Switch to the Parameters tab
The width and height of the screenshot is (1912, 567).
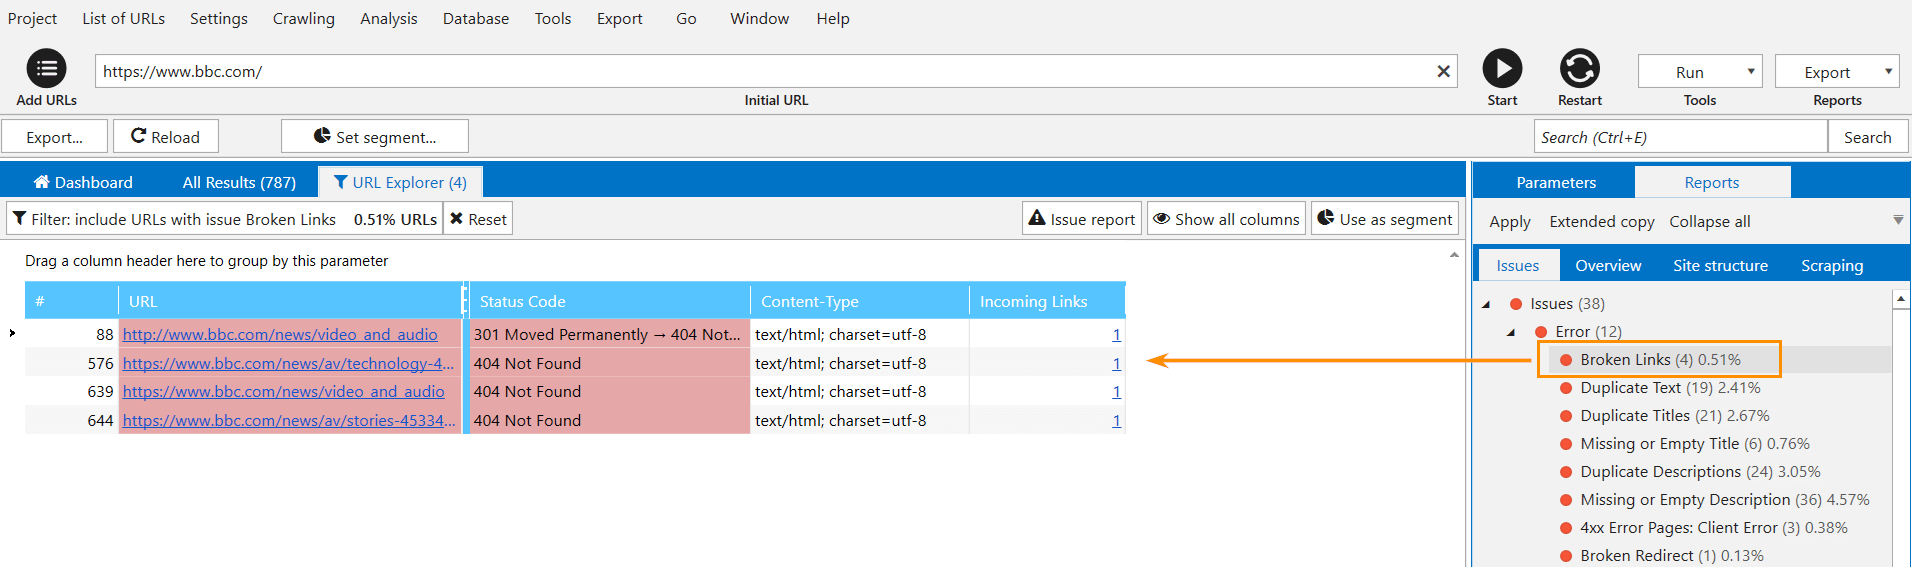coord(1556,182)
